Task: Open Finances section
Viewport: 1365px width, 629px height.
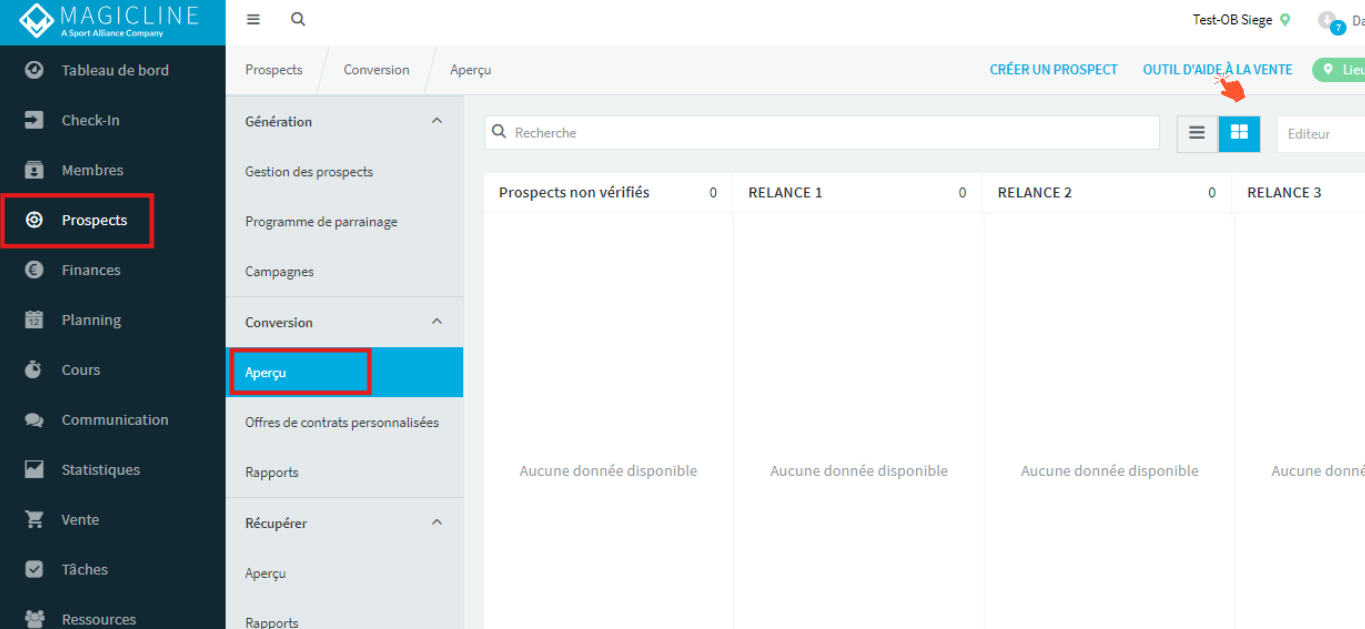Action: point(91,270)
